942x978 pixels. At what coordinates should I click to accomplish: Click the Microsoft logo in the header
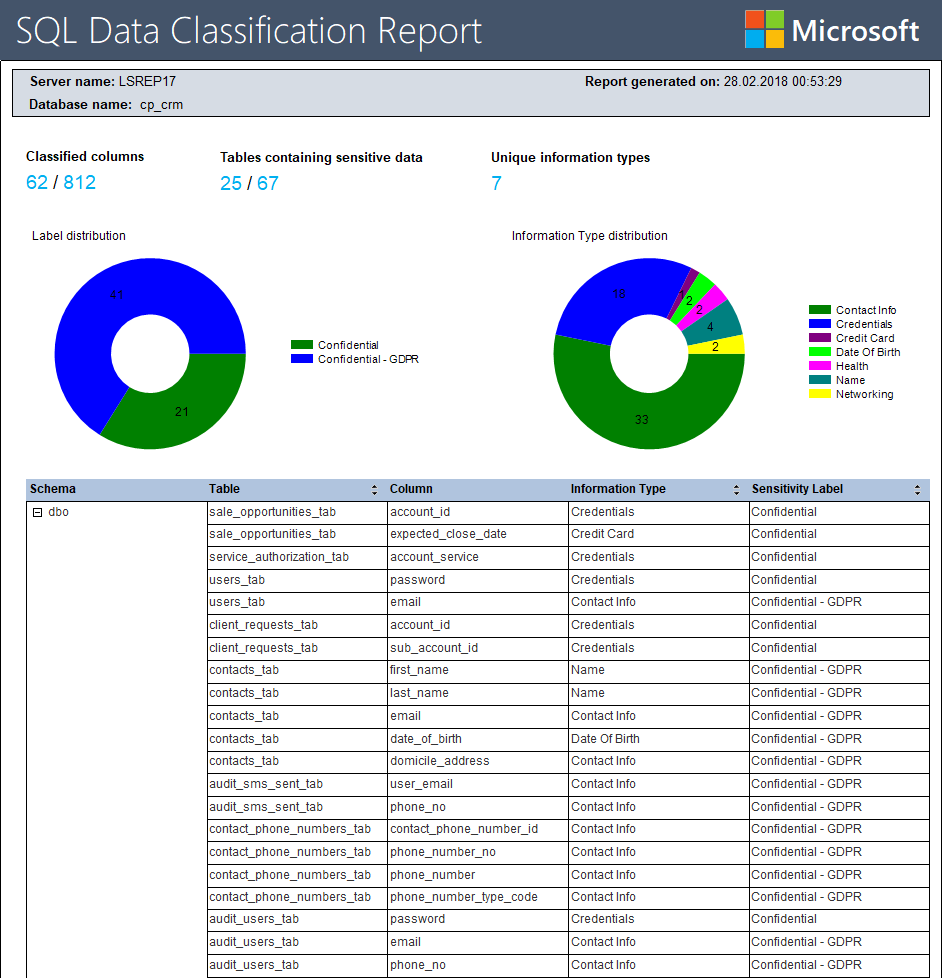[x=831, y=30]
